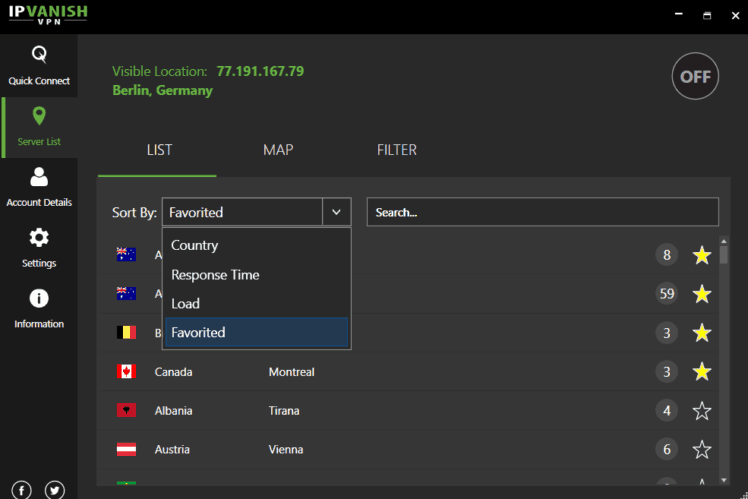Select the Canada server row
The width and height of the screenshot is (748, 499).
pyautogui.click(x=408, y=372)
